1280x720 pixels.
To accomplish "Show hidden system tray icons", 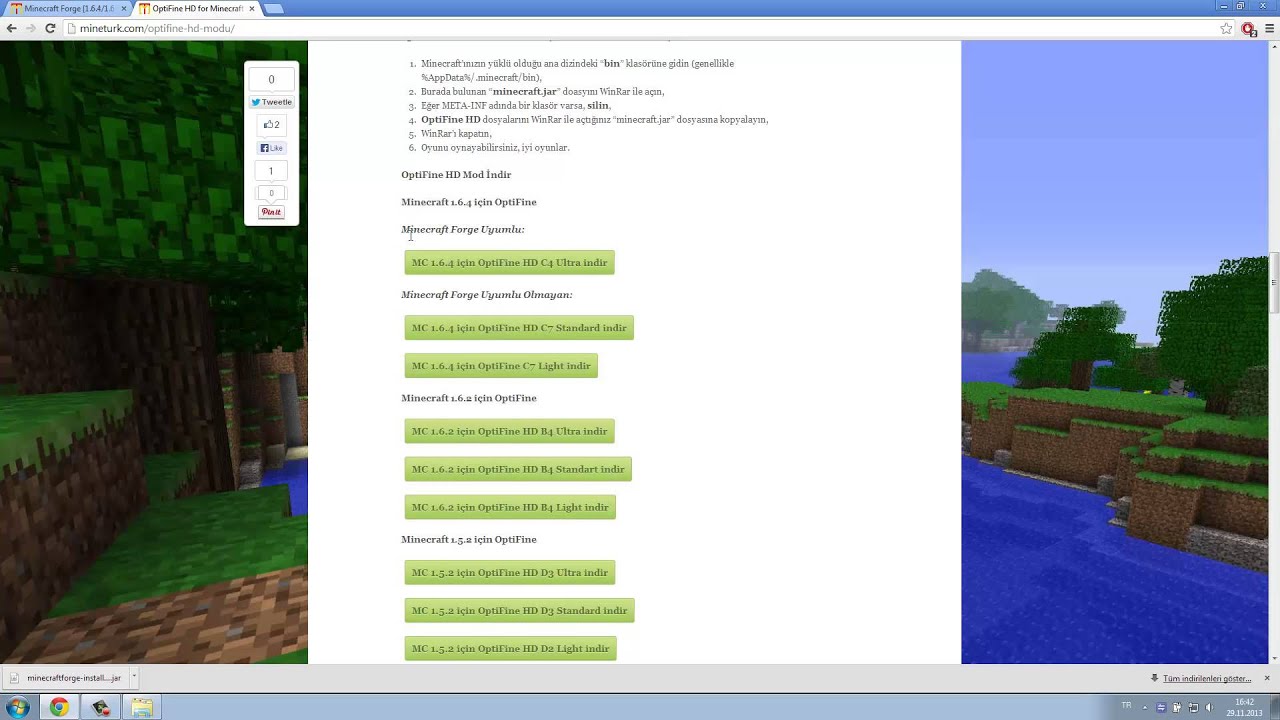I will pyautogui.click(x=1146, y=707).
